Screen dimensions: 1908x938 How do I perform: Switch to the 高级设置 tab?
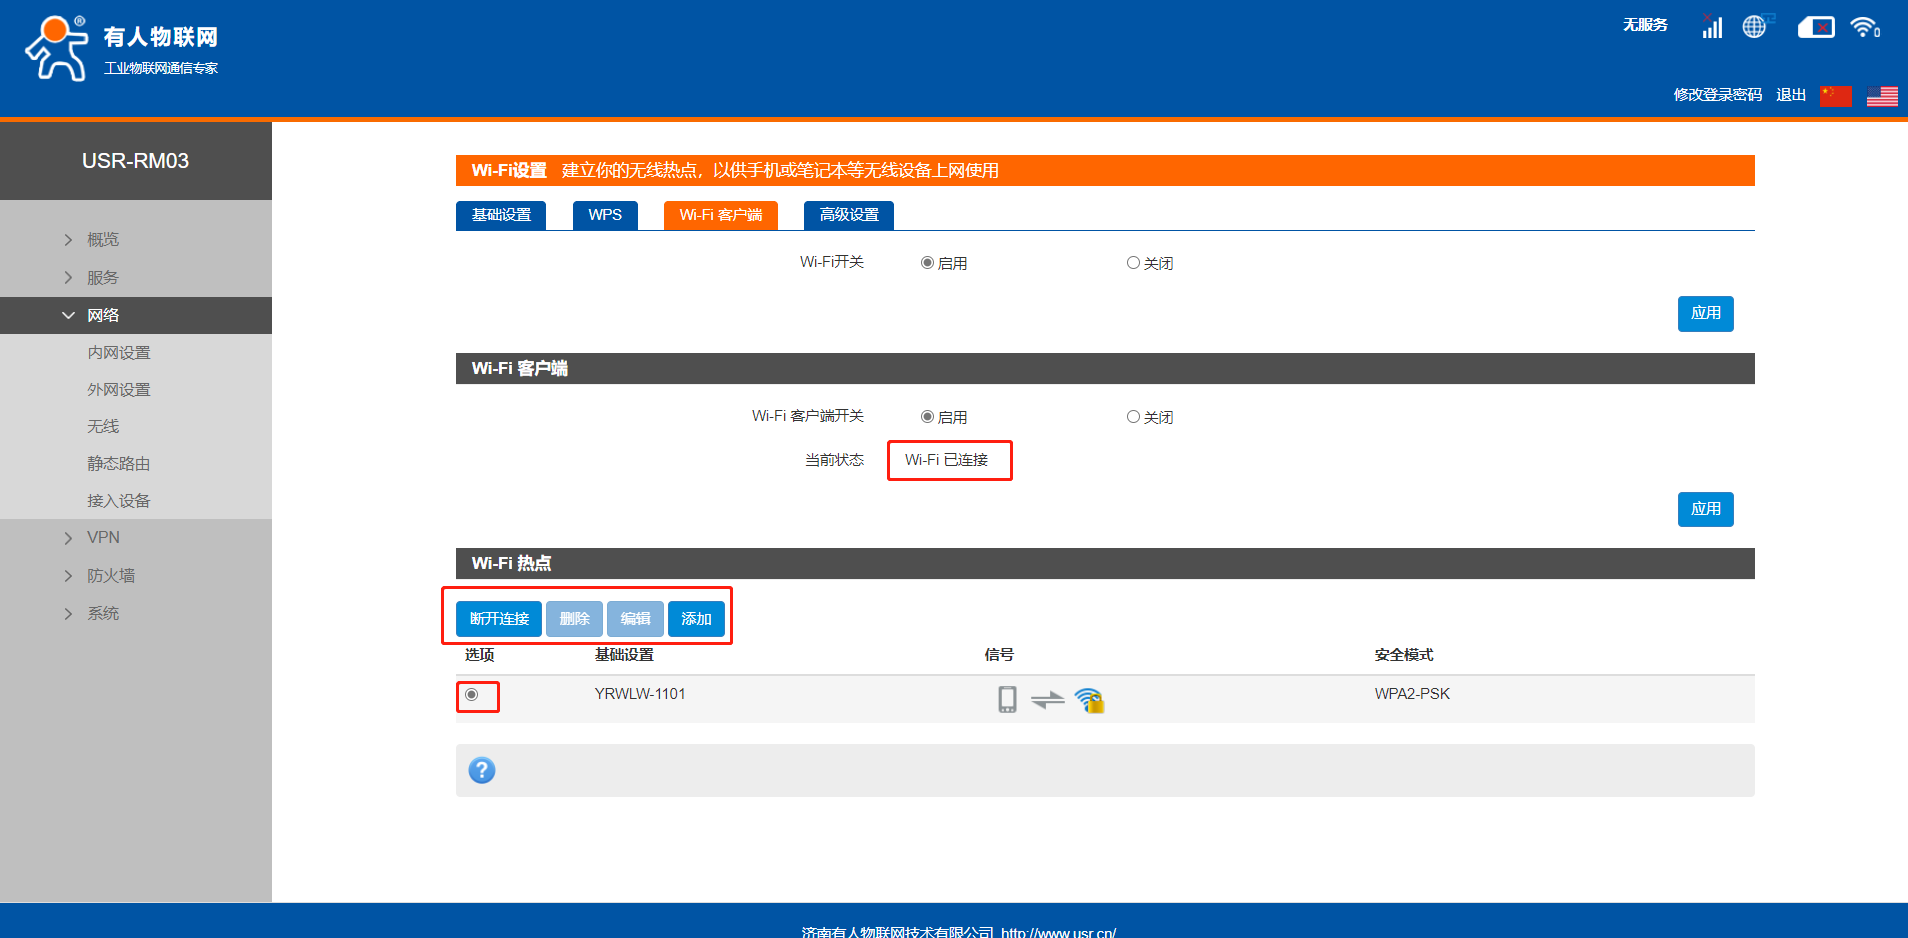848,215
